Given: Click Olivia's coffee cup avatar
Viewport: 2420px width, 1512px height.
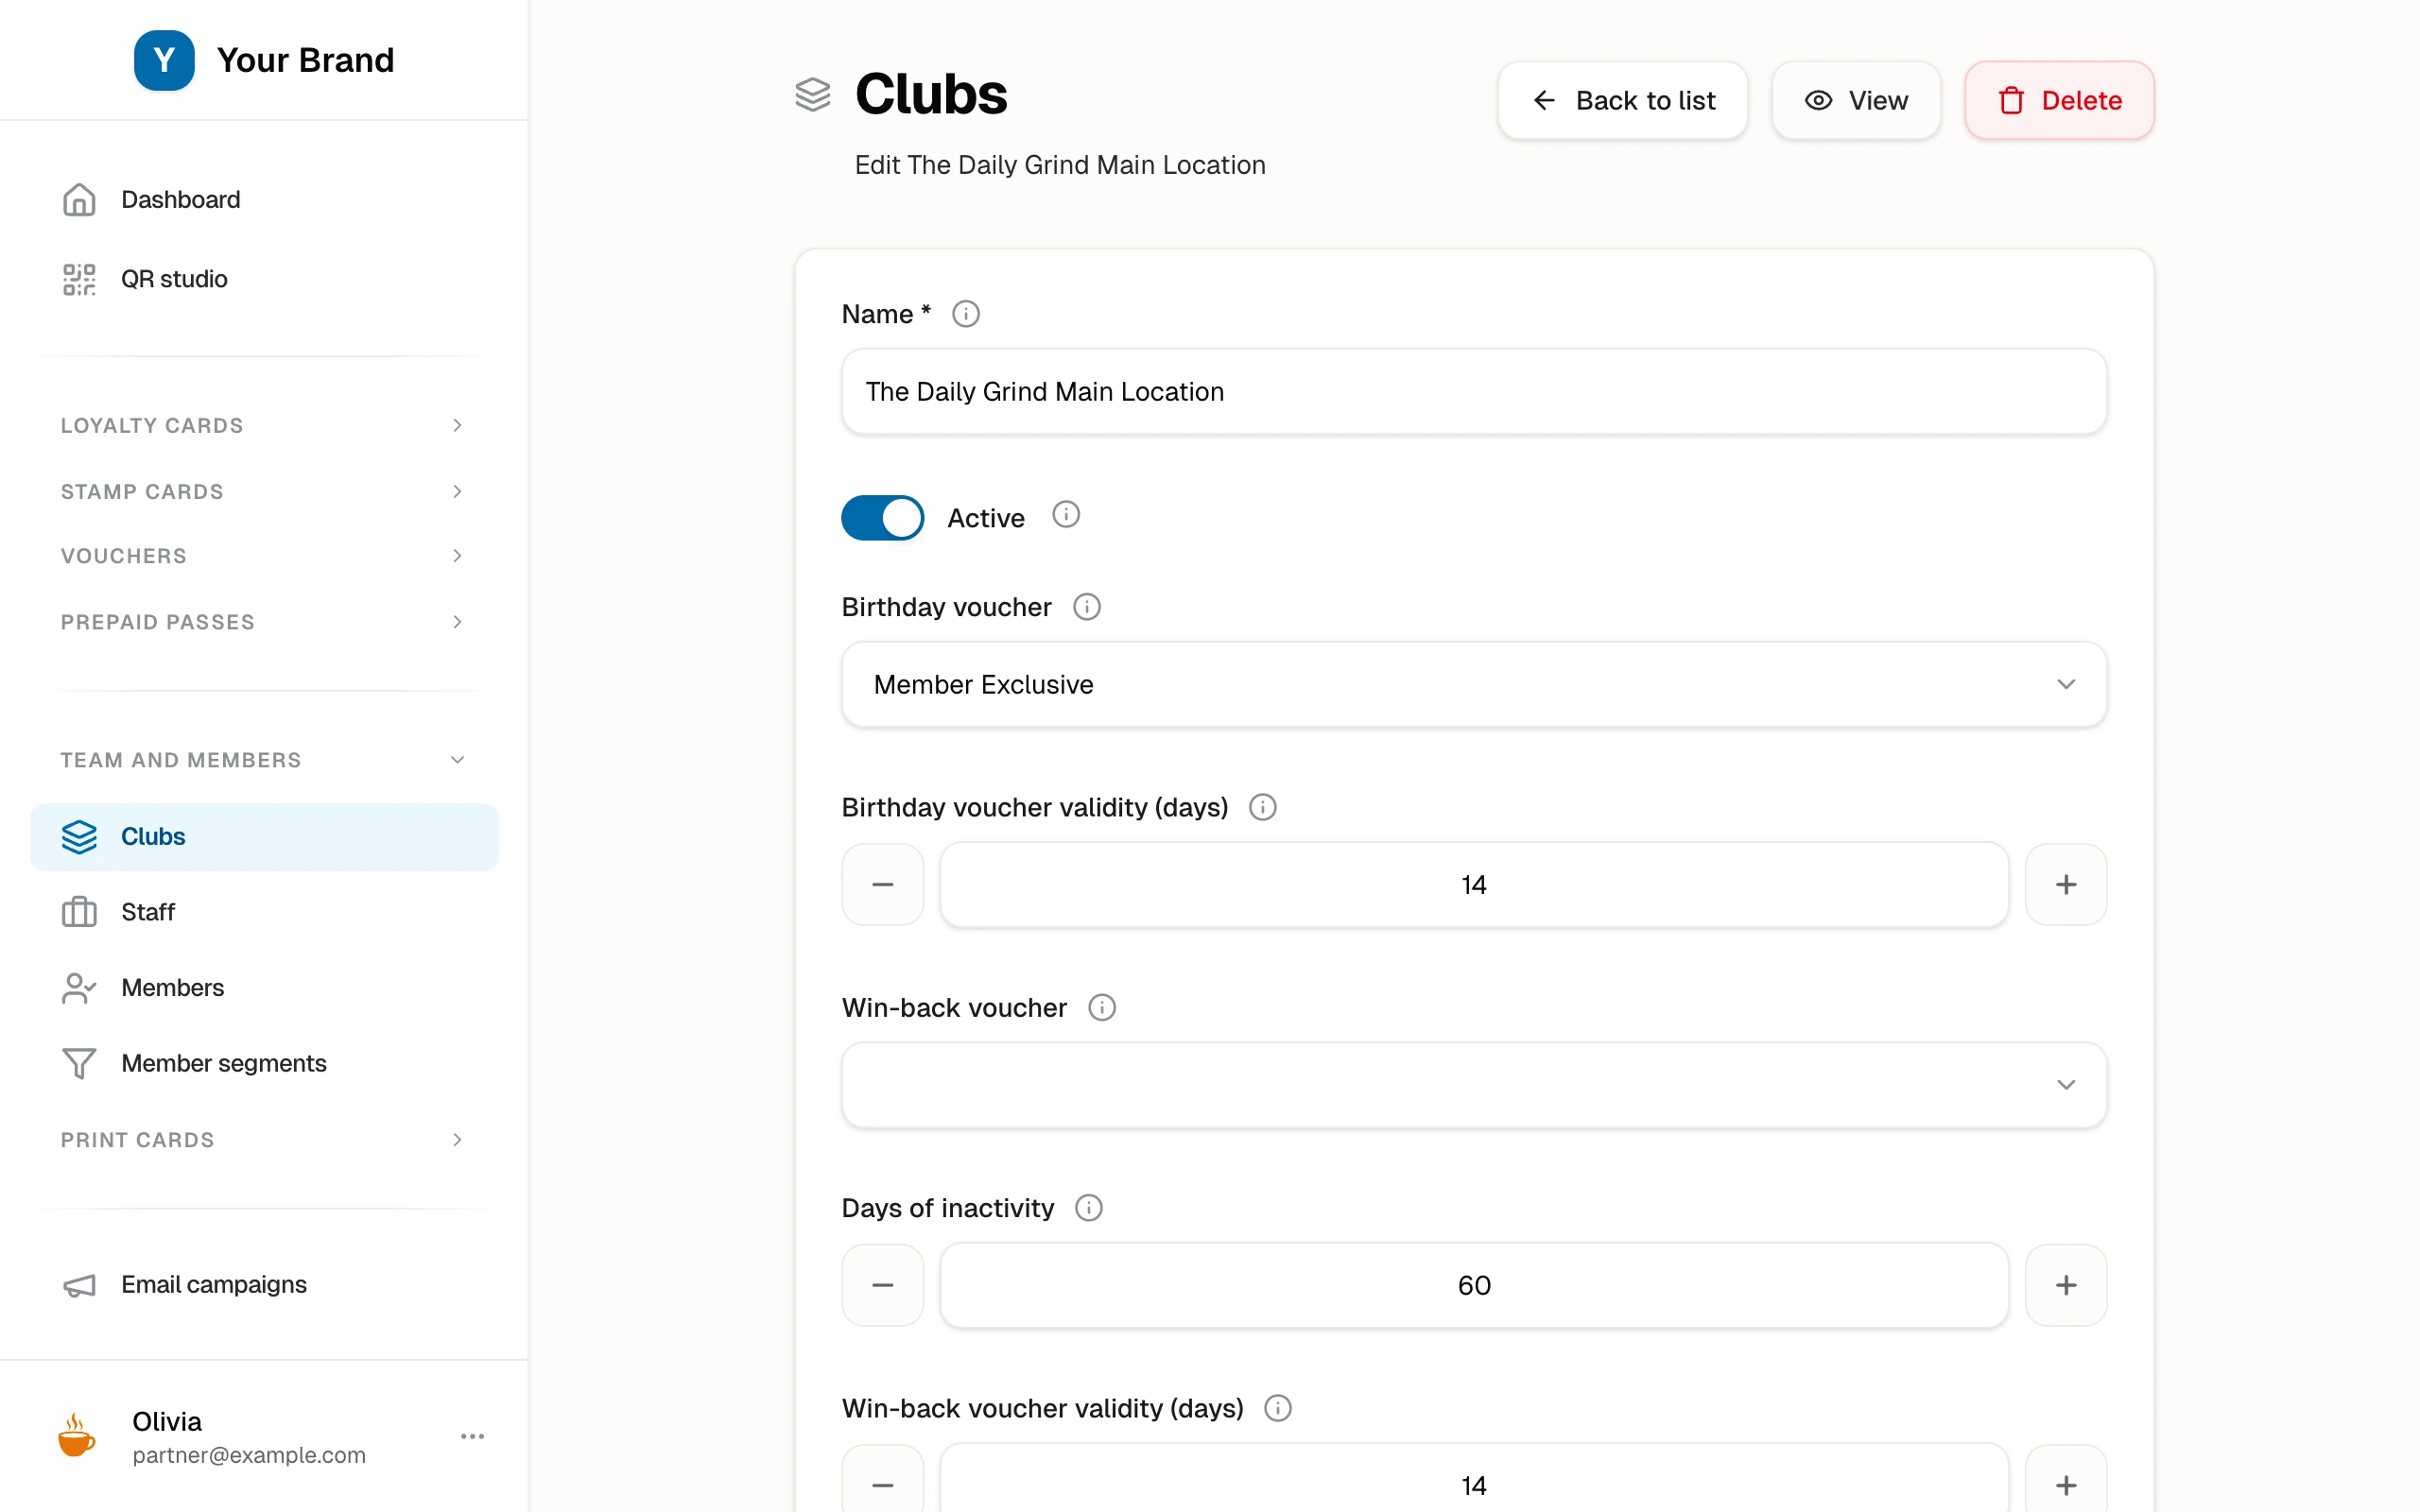Looking at the screenshot, I should point(77,1436).
